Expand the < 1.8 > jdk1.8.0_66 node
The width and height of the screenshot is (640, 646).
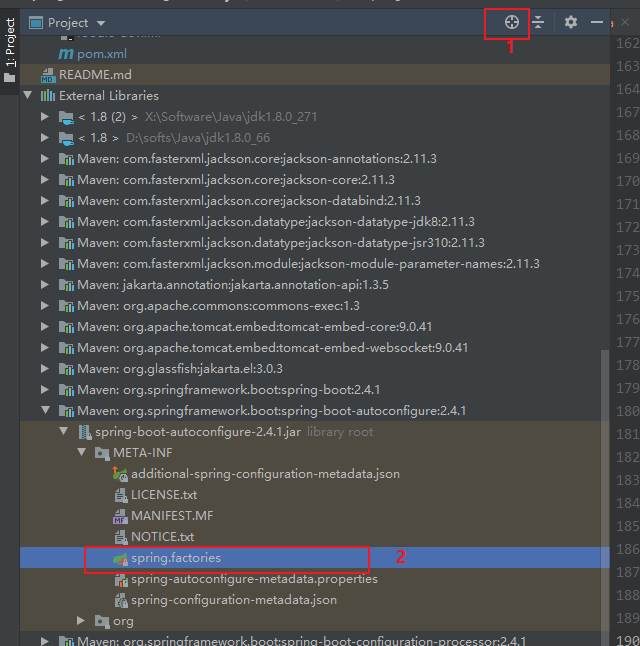tap(45, 138)
